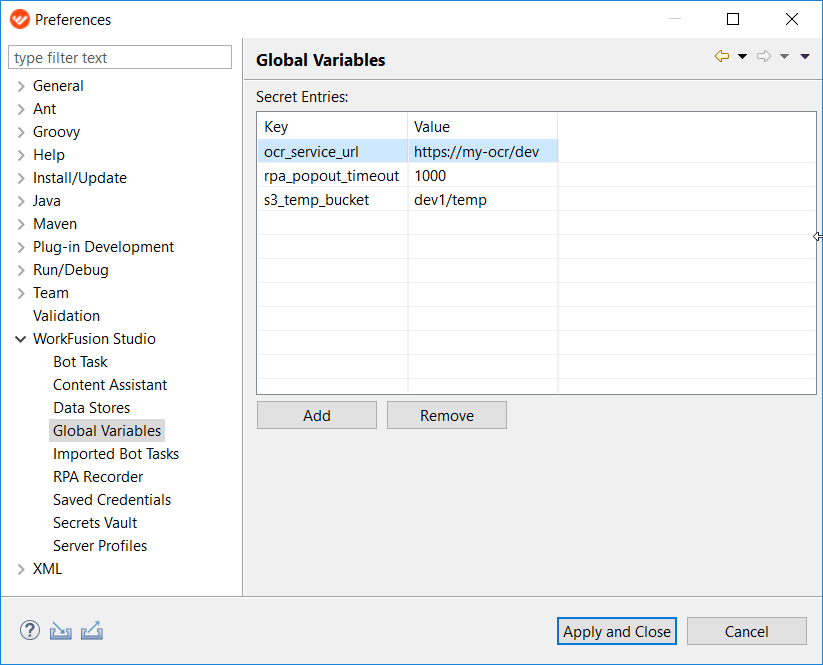Open the Content Assistant page

(110, 385)
